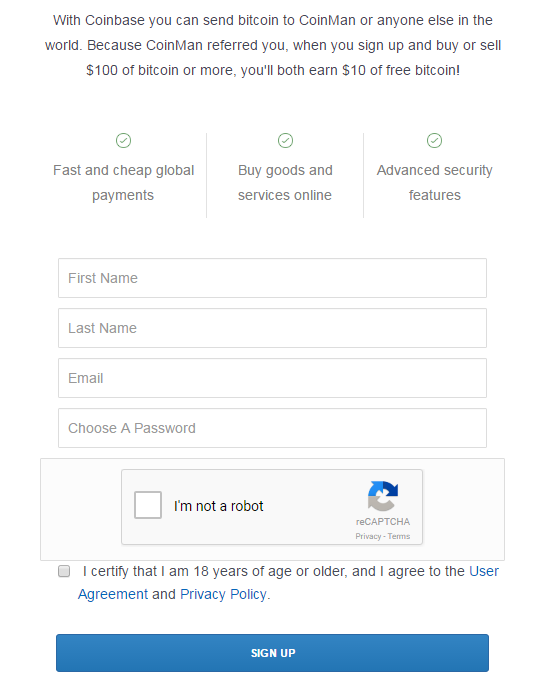
Task: Focus the First Name field
Action: click(273, 278)
